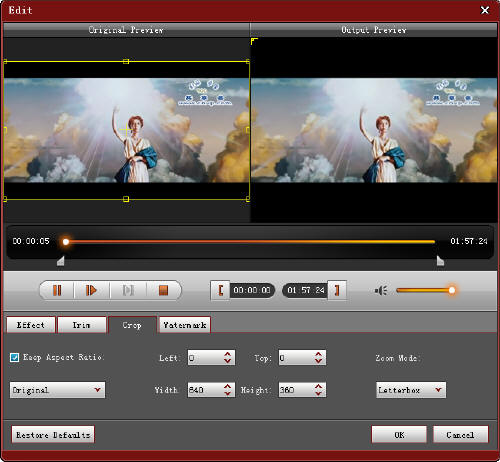The width and height of the screenshot is (500, 462).
Task: Open the Watermark tab
Action: [185, 325]
